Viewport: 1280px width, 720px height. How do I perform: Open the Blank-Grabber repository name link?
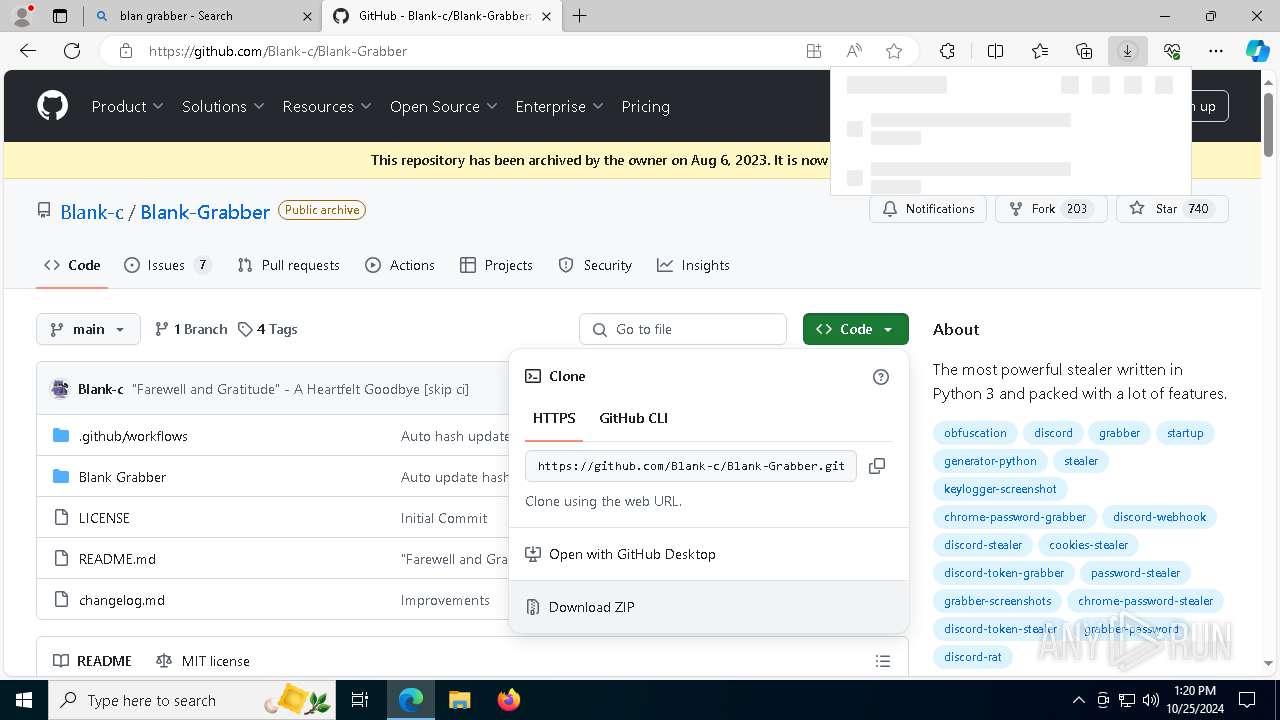(x=205, y=212)
